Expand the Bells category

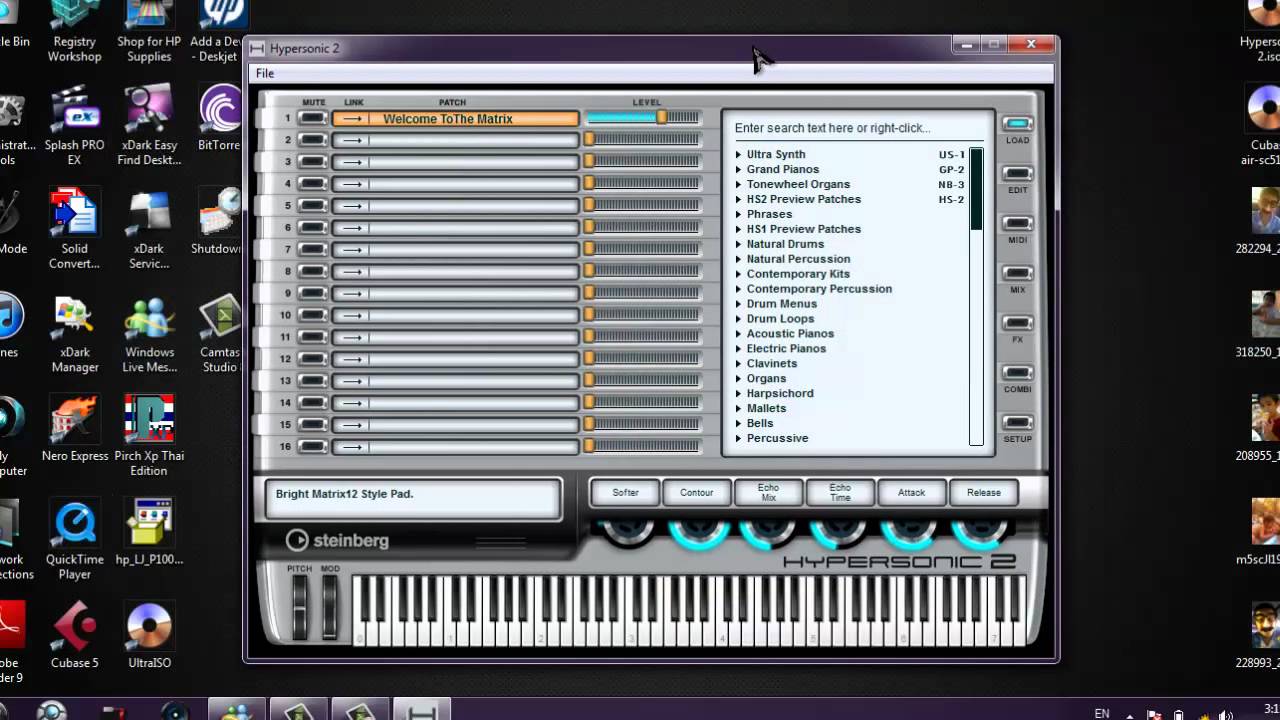(x=739, y=424)
